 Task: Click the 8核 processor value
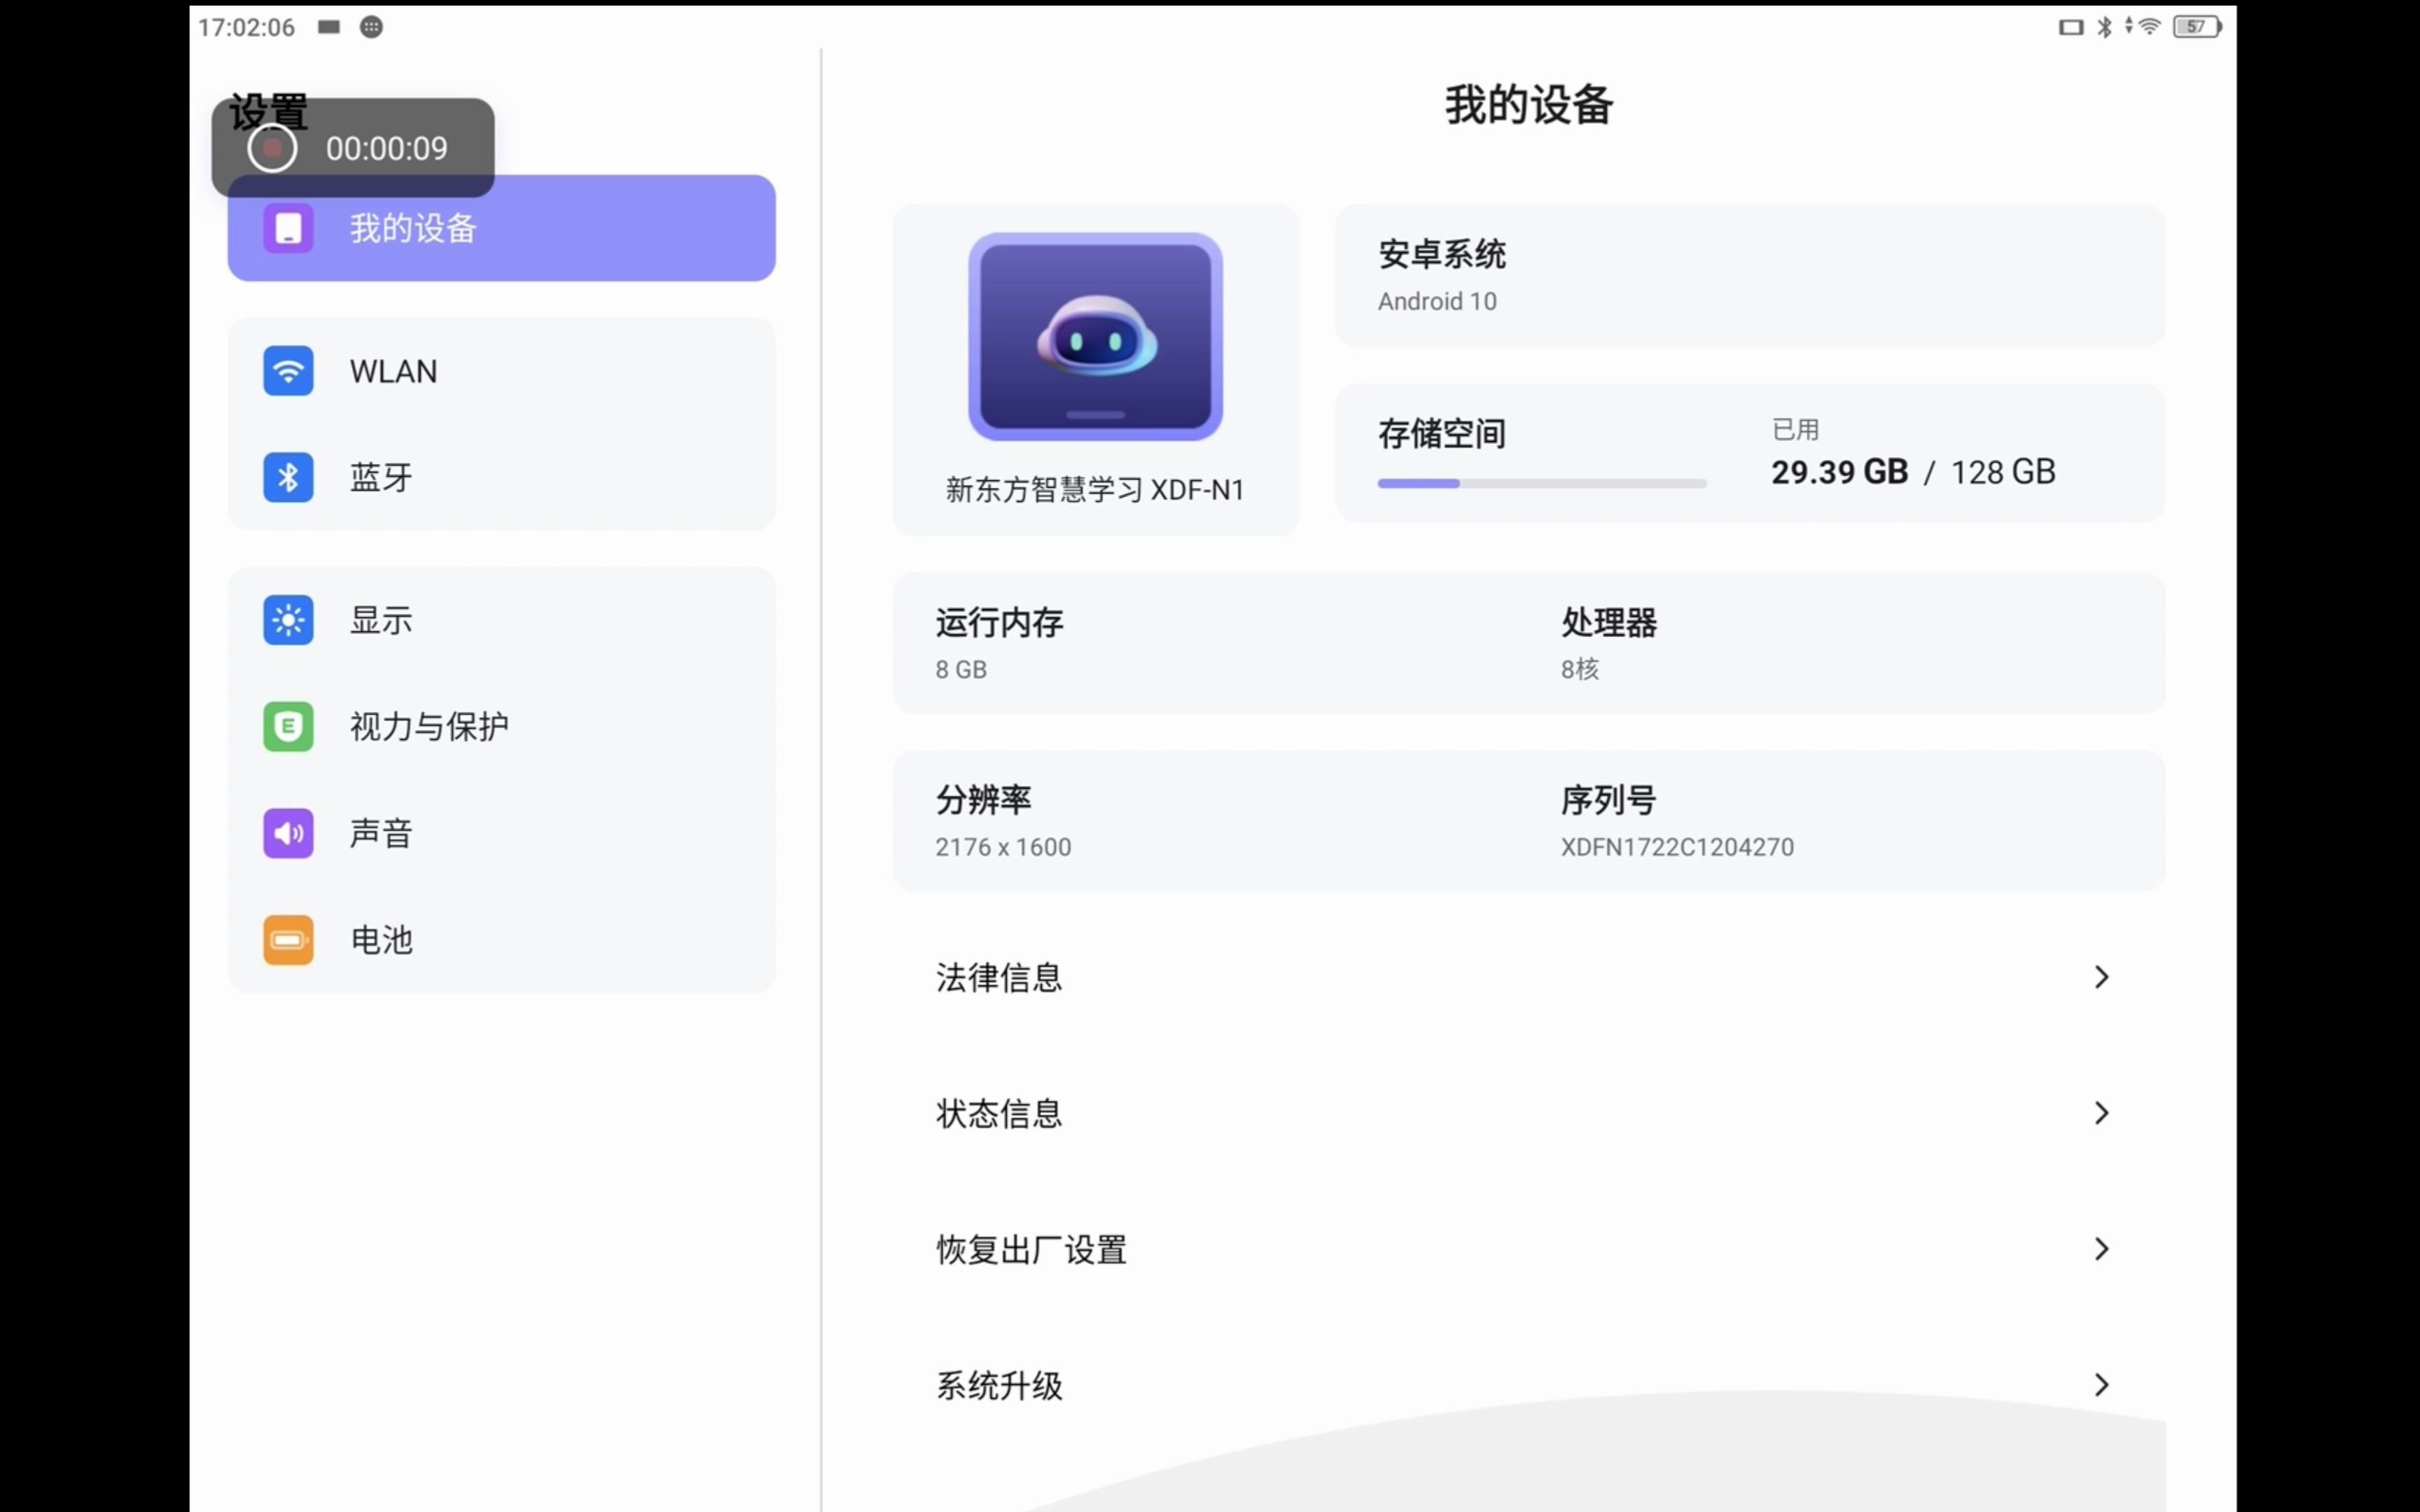pos(1580,669)
